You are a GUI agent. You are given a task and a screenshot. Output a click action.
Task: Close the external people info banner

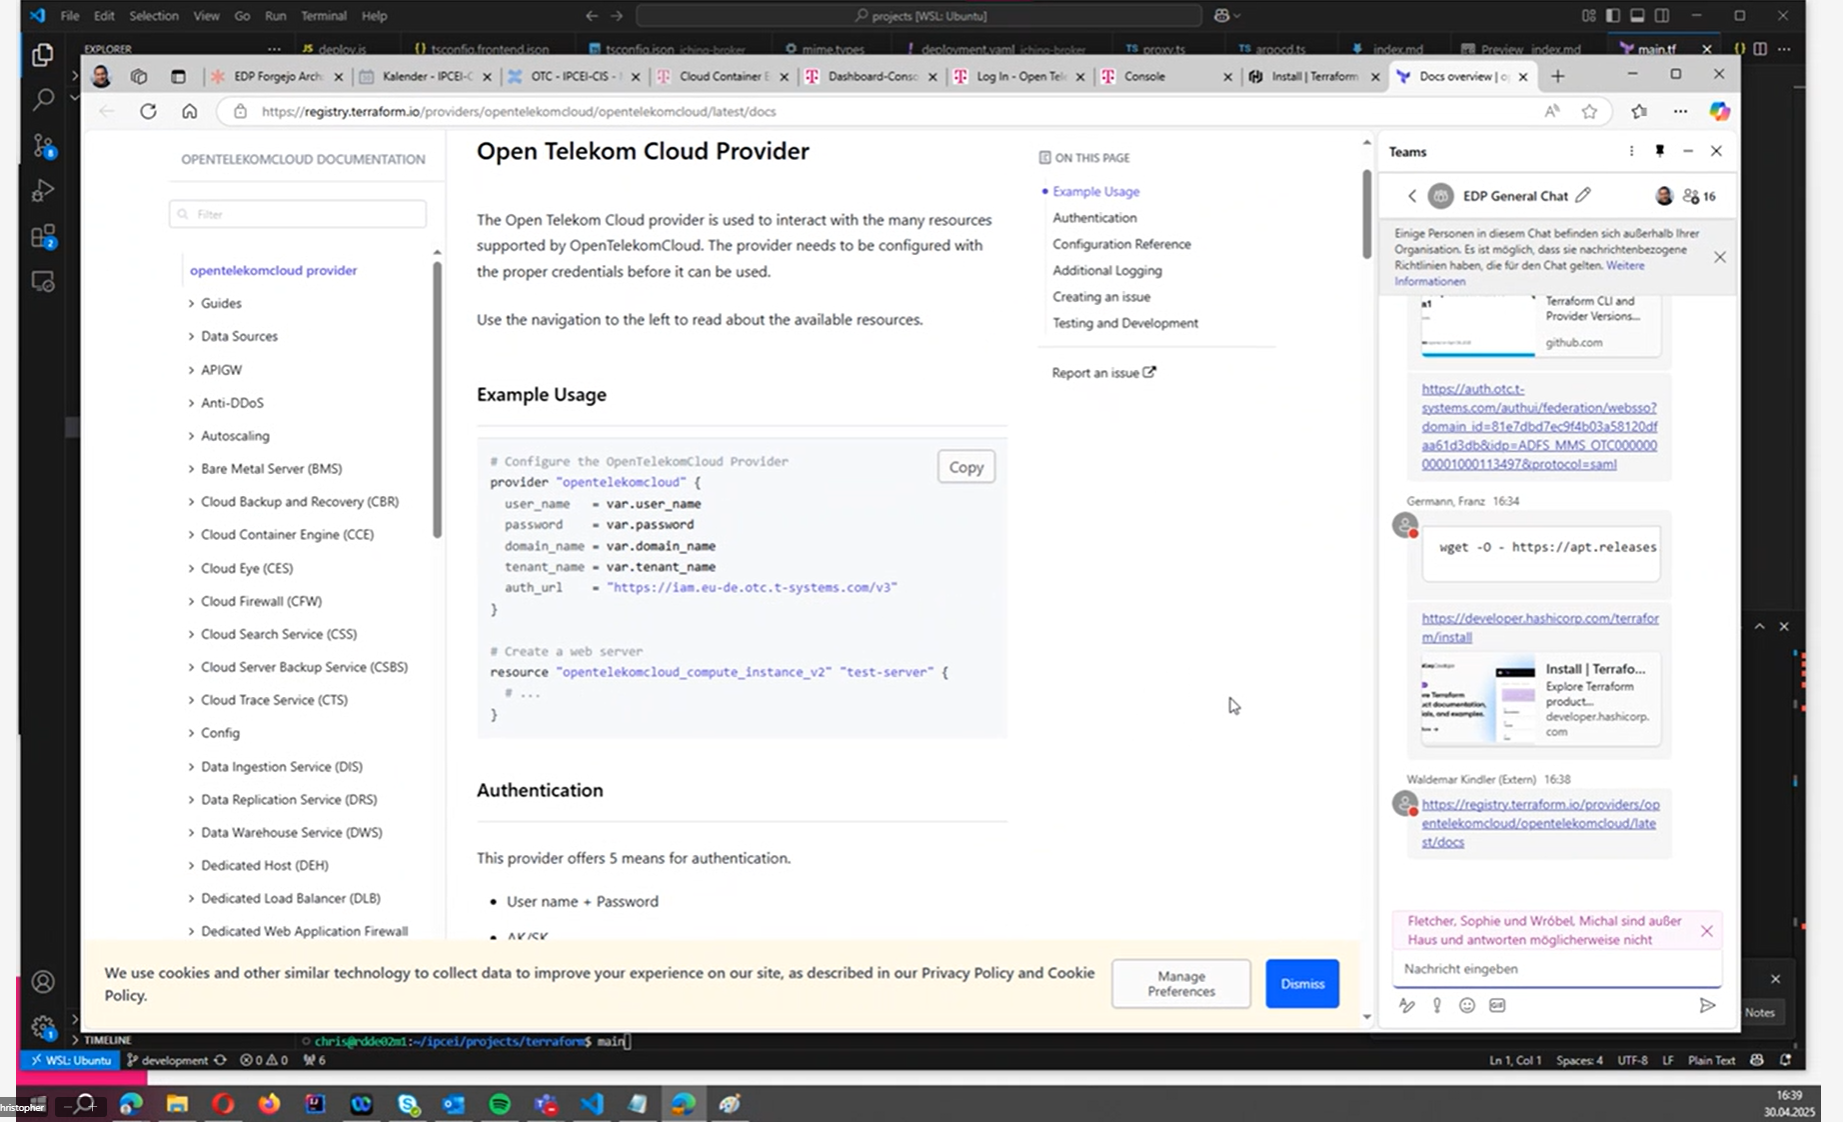click(1720, 257)
